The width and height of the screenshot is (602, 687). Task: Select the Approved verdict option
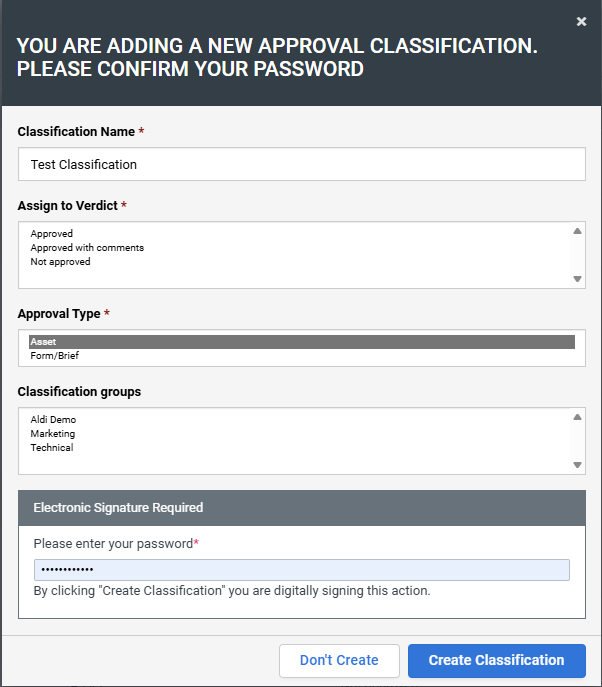[x=52, y=234]
